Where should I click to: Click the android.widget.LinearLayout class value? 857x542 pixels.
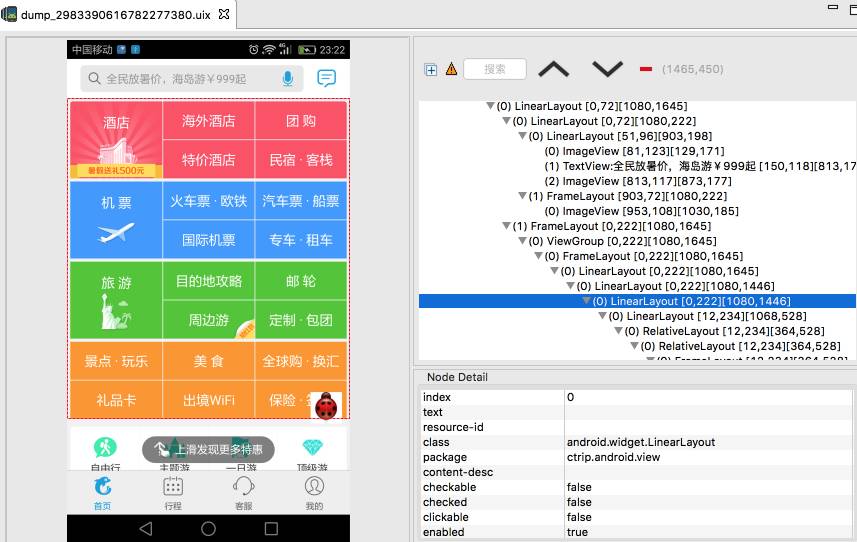pyautogui.click(x=641, y=442)
